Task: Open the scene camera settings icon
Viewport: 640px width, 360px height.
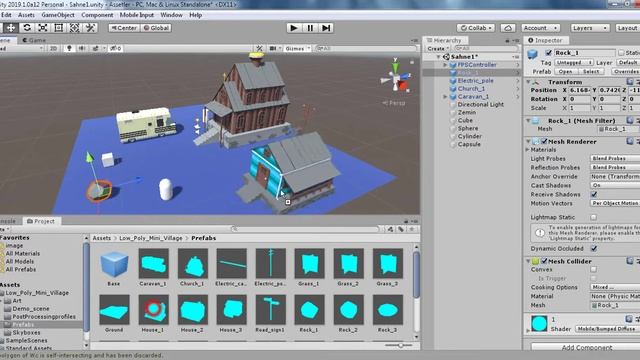Action: (273, 48)
